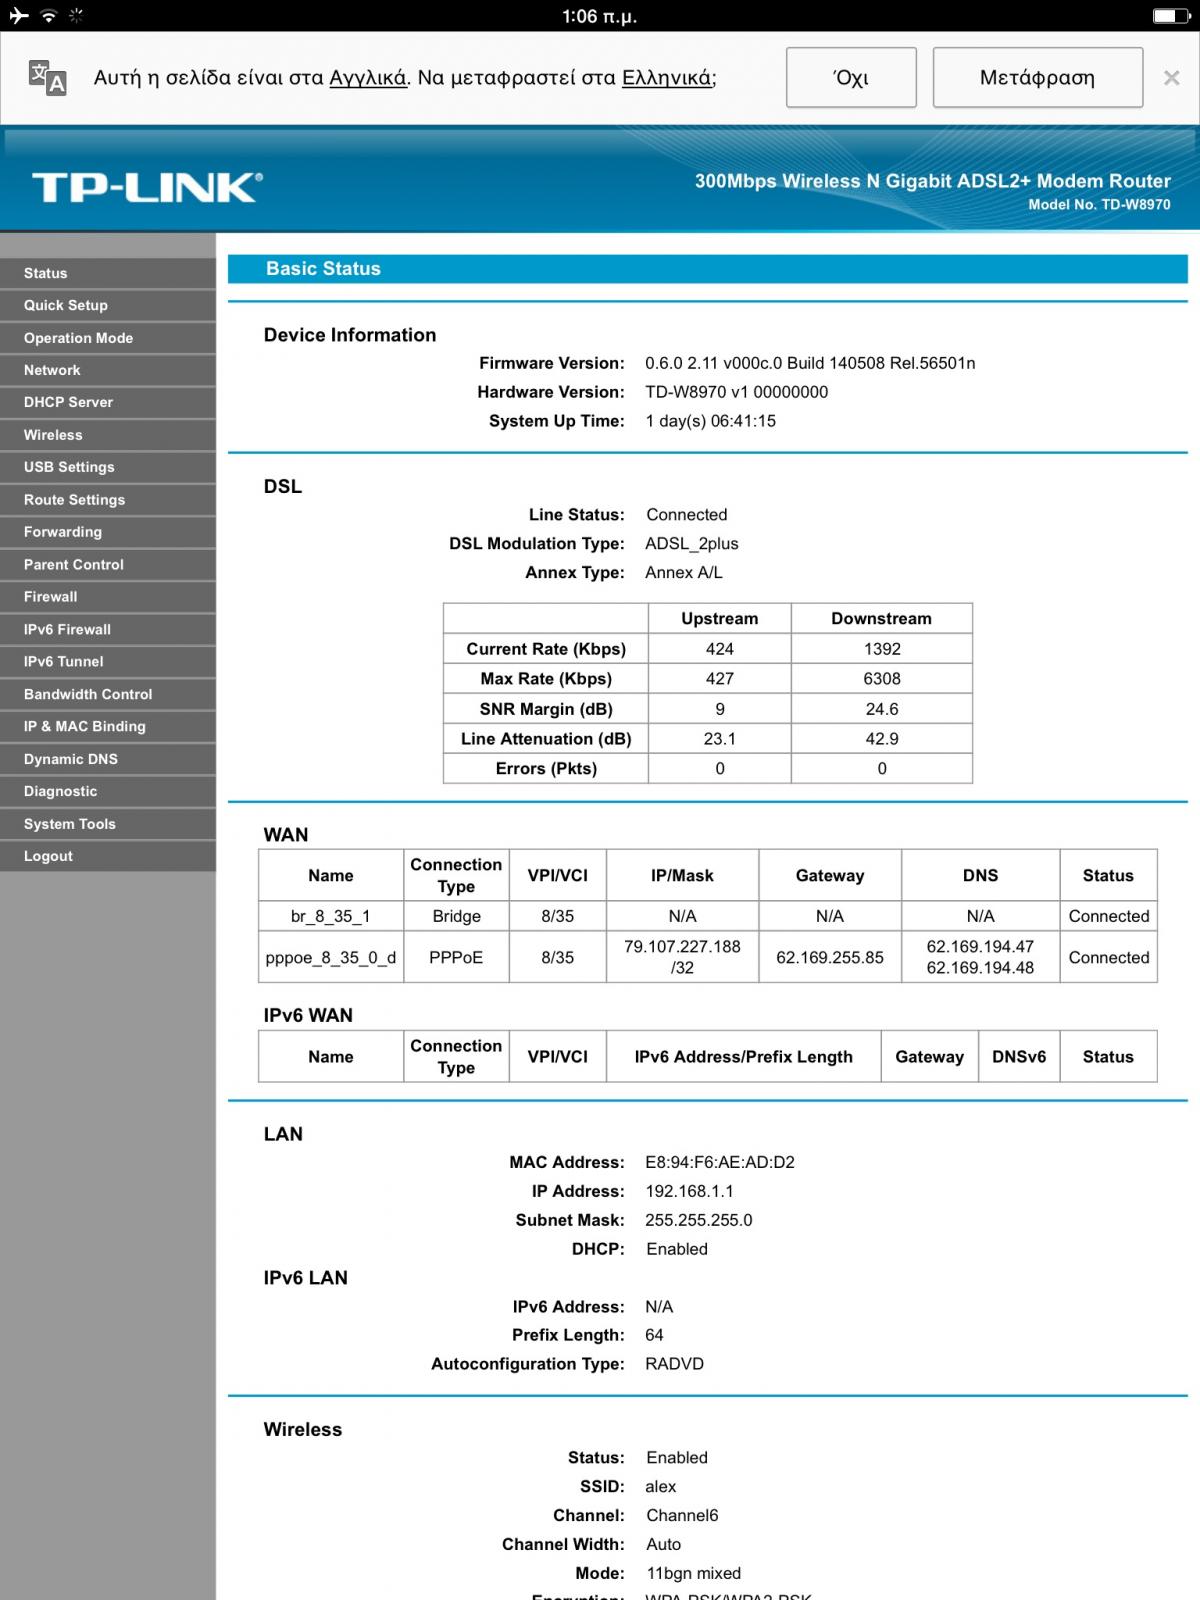Click downstream current rate 1392
The width and height of the screenshot is (1200, 1600).
coord(882,649)
